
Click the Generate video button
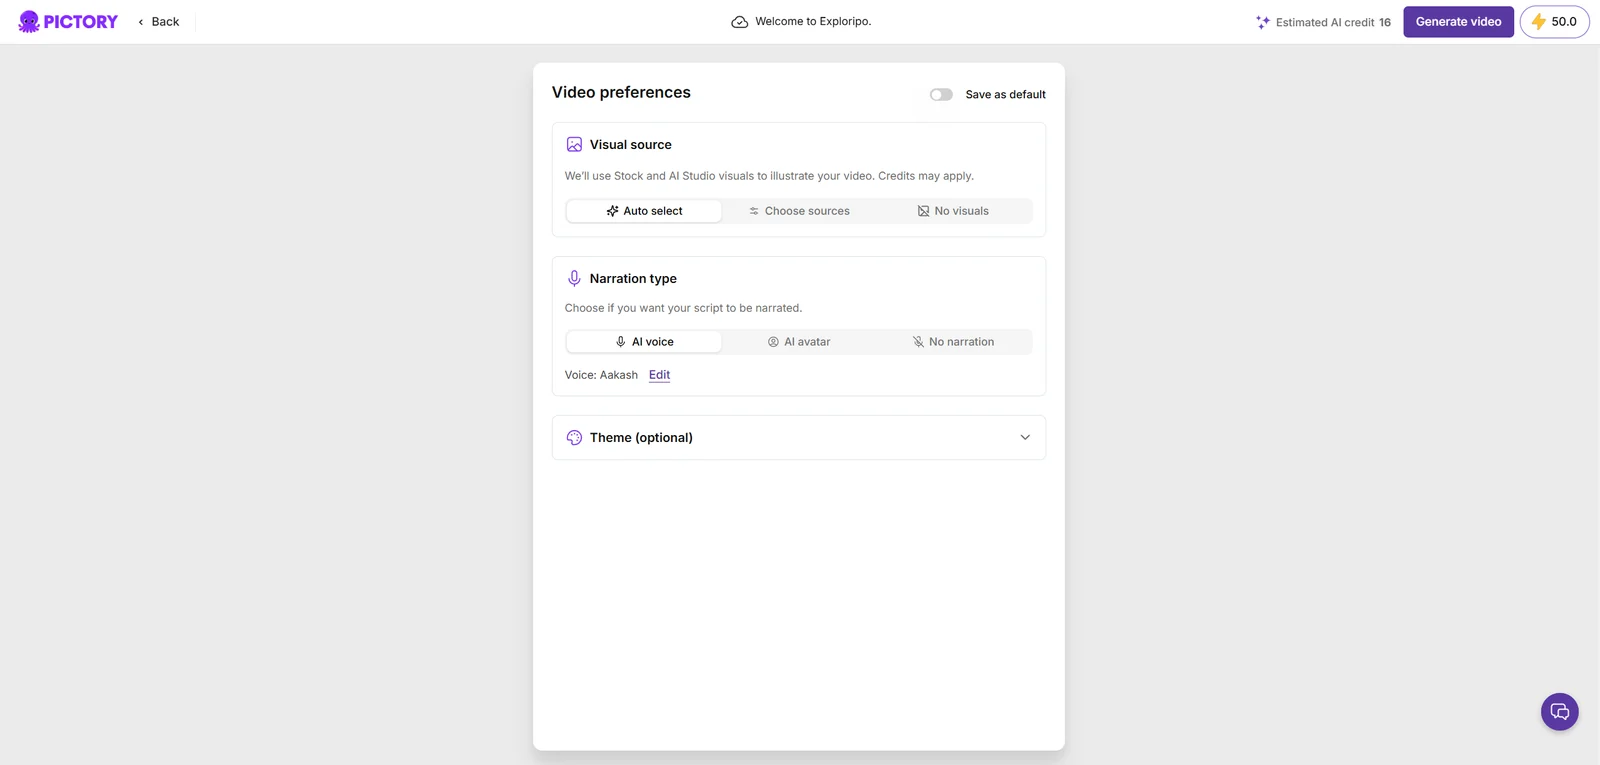pyautogui.click(x=1458, y=22)
